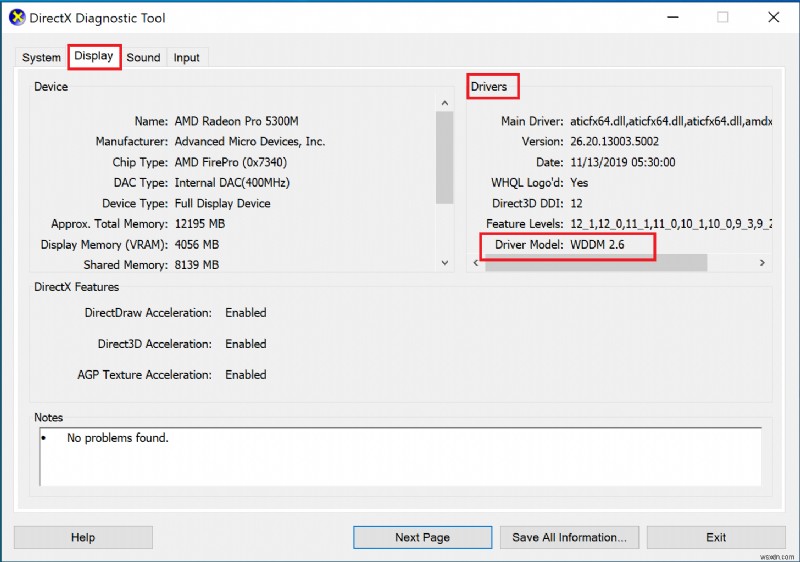Click 'Advanced Micro Devices, Inc.' manufacturer value

click(x=249, y=142)
